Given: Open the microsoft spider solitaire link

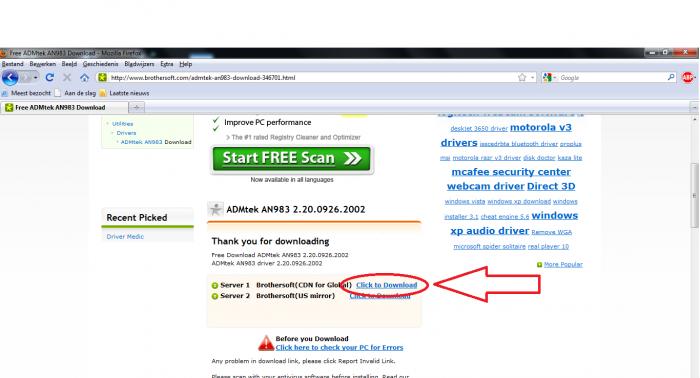Looking at the screenshot, I should point(489,246).
